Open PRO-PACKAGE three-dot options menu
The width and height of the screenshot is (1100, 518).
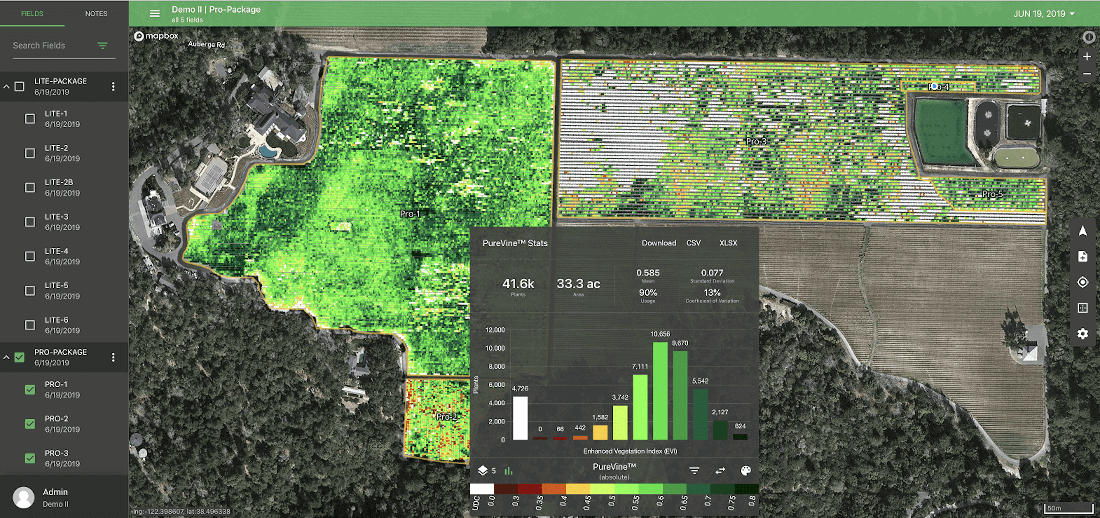tap(113, 358)
